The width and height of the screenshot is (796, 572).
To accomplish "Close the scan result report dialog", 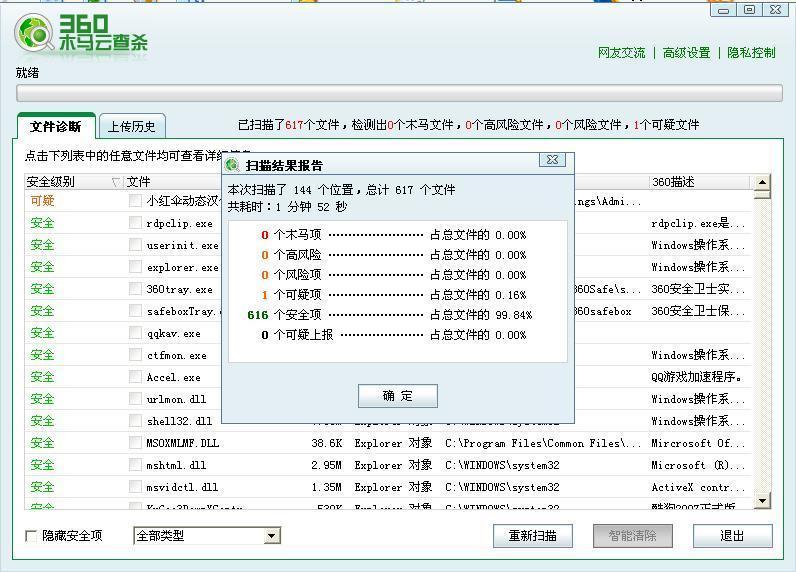I will tap(552, 159).
